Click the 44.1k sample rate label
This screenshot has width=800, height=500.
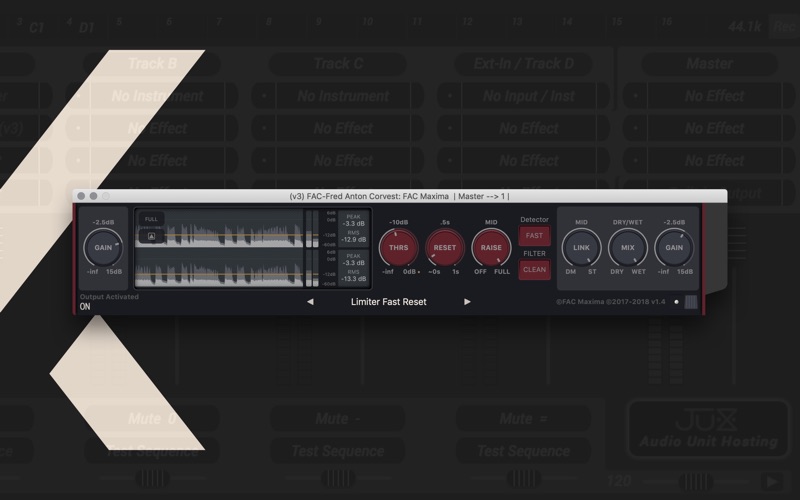tap(744, 27)
